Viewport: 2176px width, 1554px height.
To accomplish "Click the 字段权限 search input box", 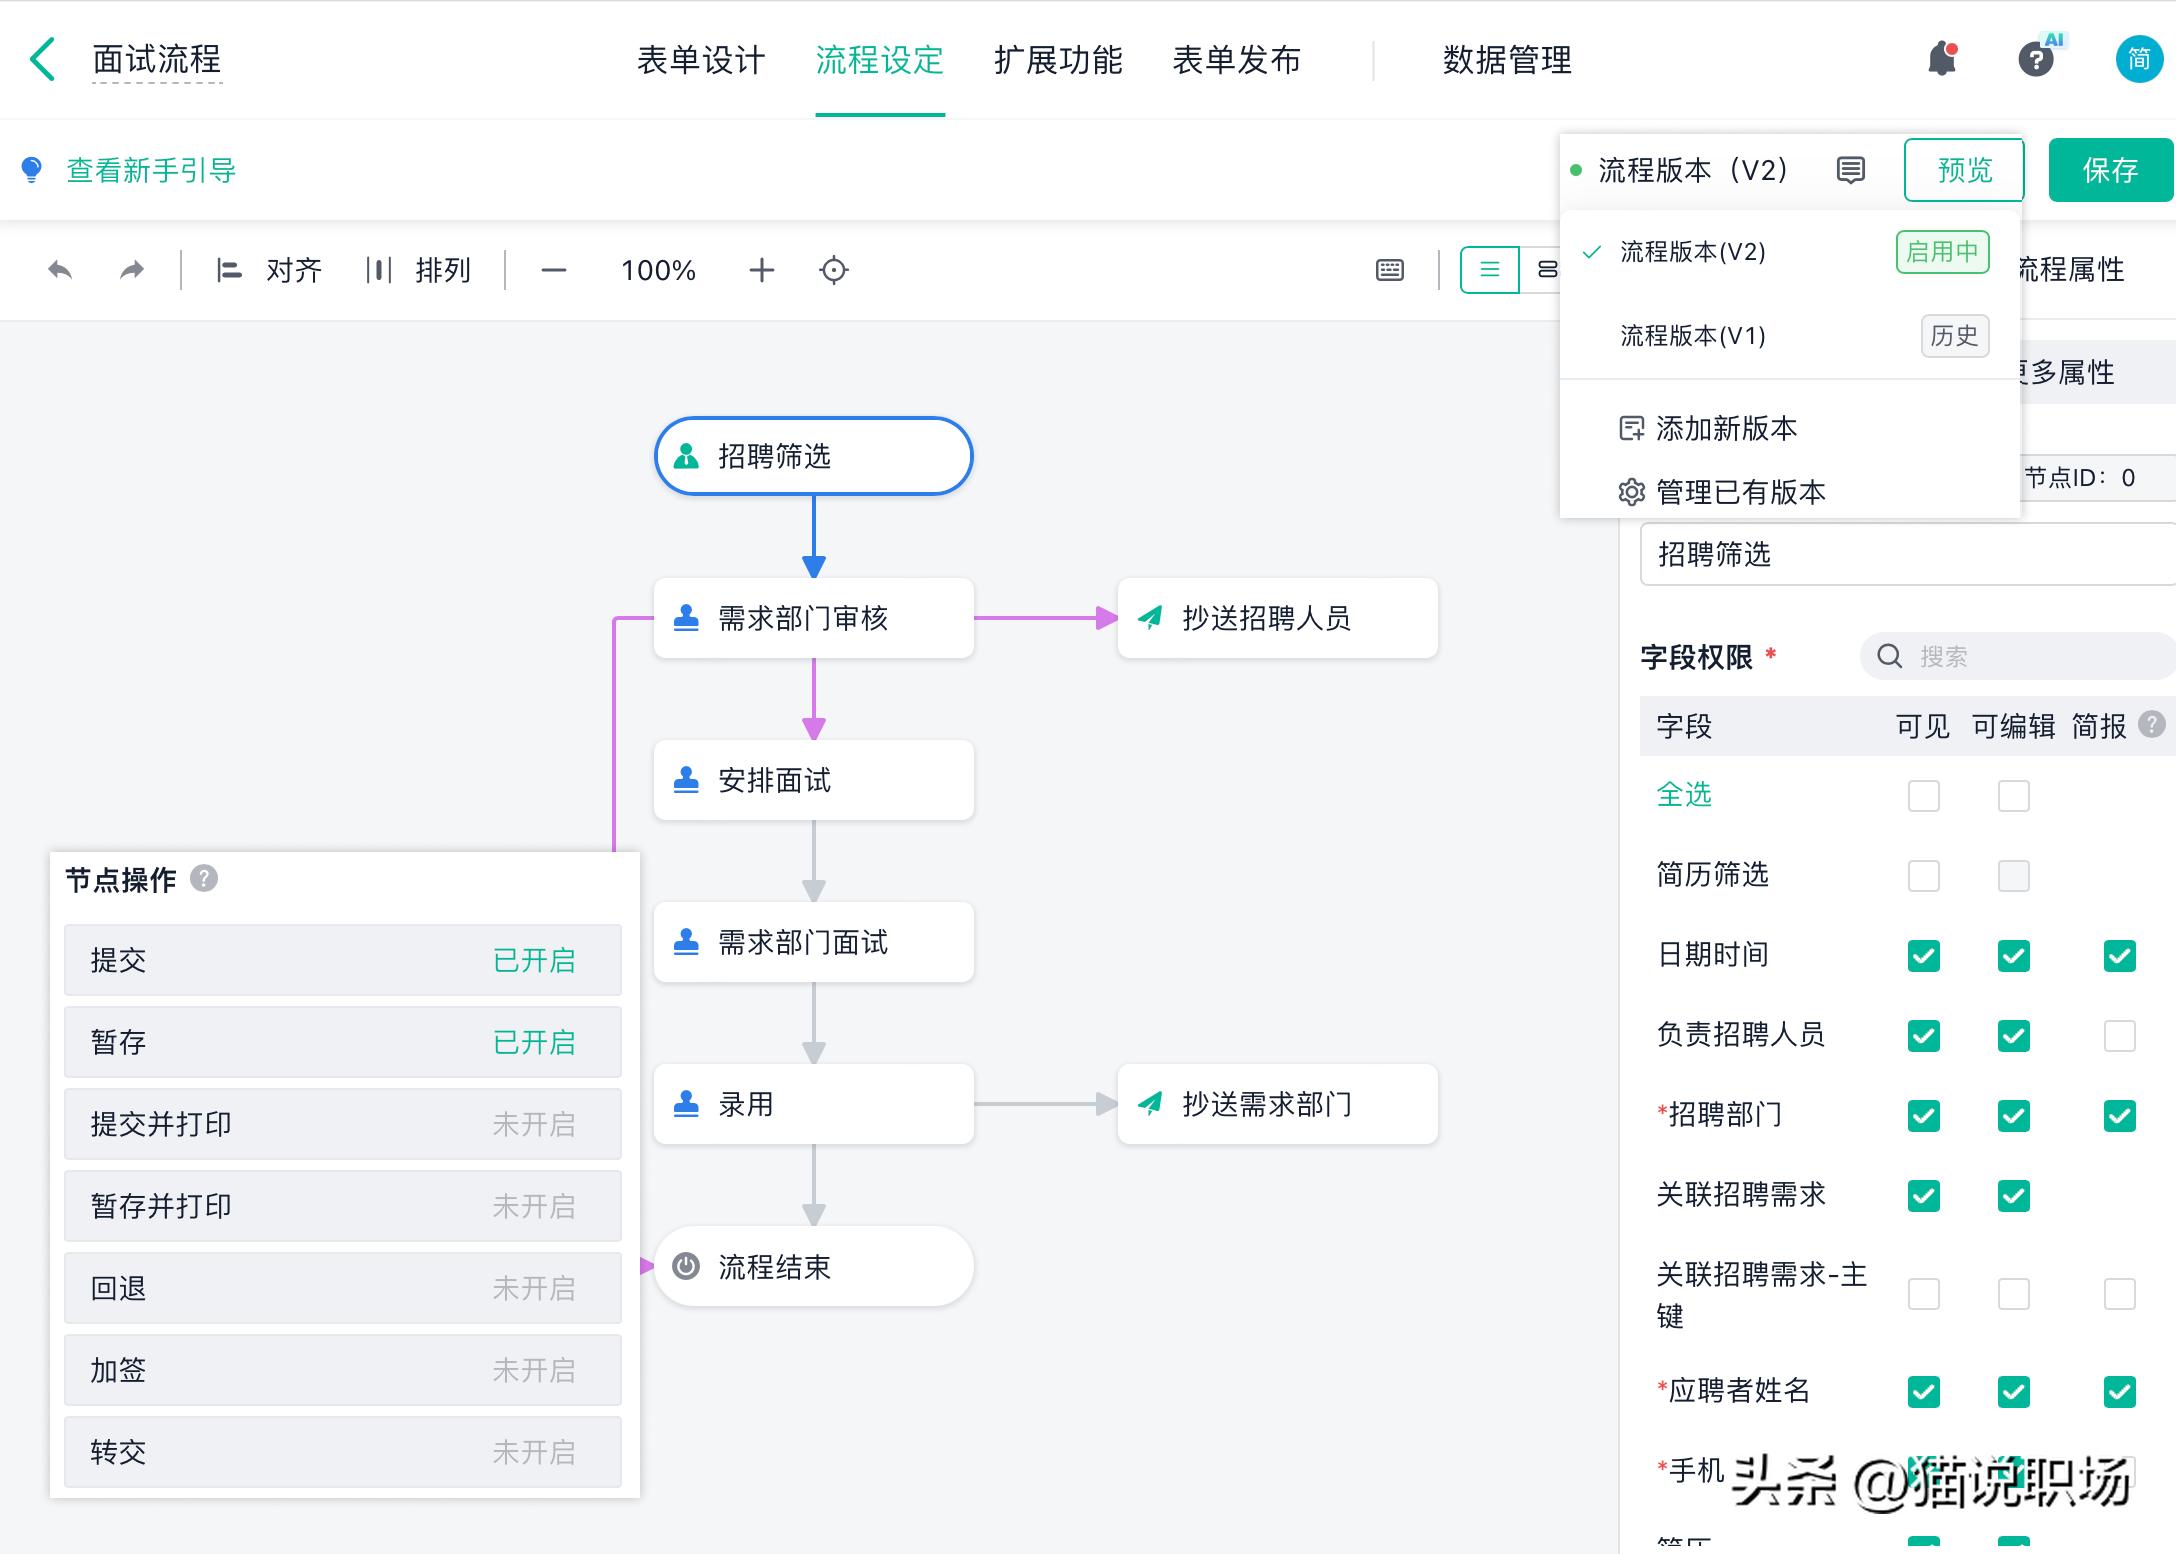I will [x=2016, y=656].
